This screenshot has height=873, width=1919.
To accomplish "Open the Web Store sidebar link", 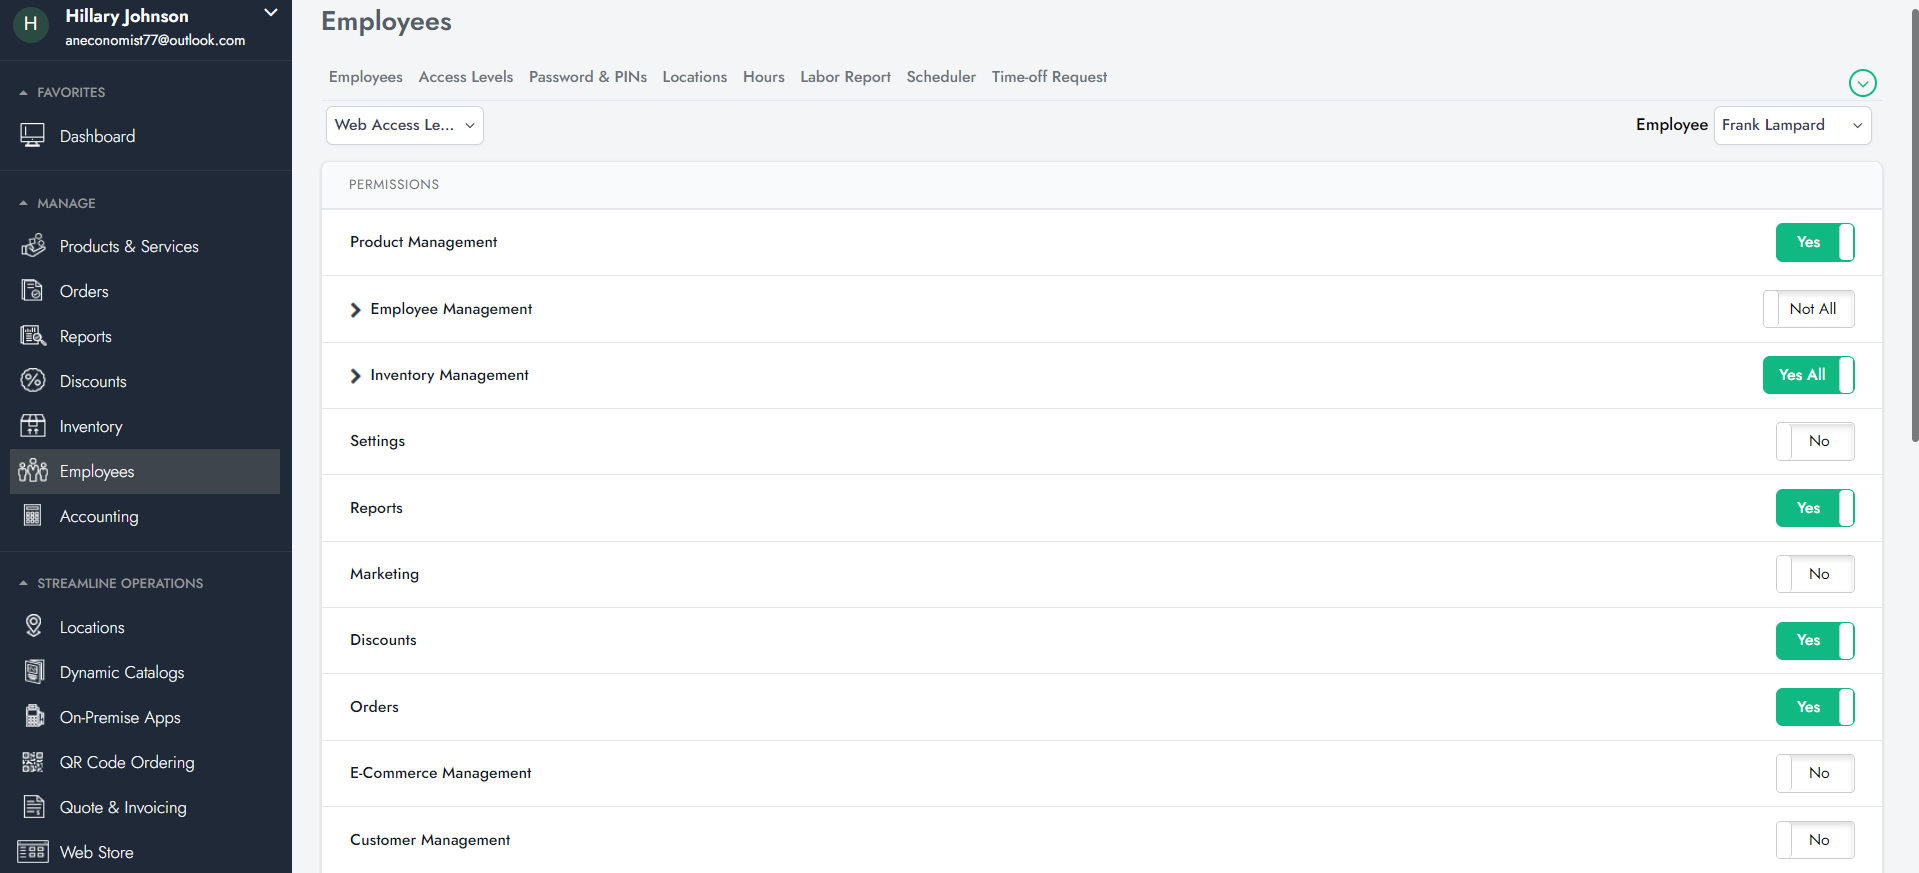I will point(96,852).
